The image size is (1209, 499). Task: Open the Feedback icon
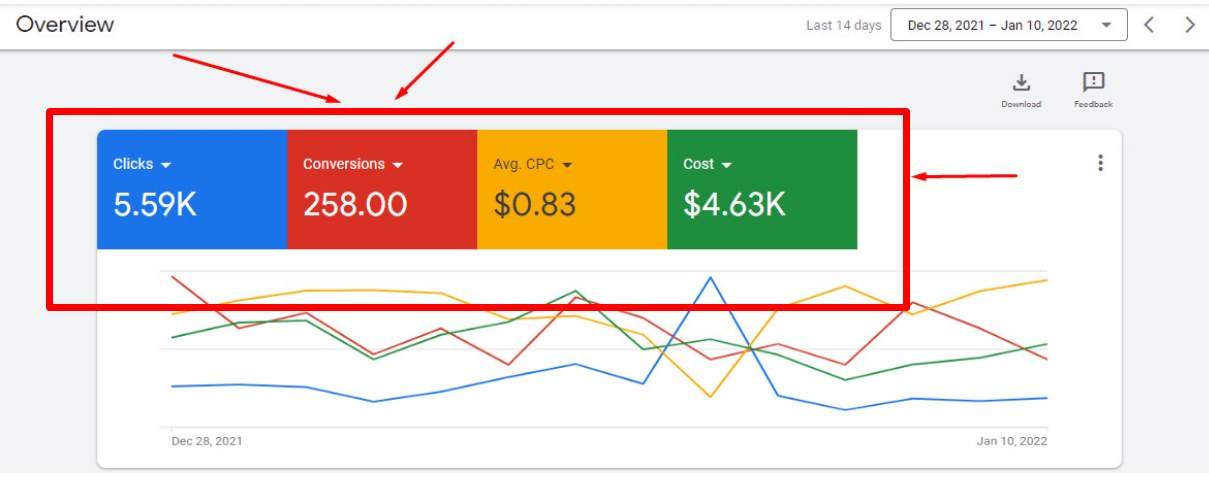[1093, 82]
